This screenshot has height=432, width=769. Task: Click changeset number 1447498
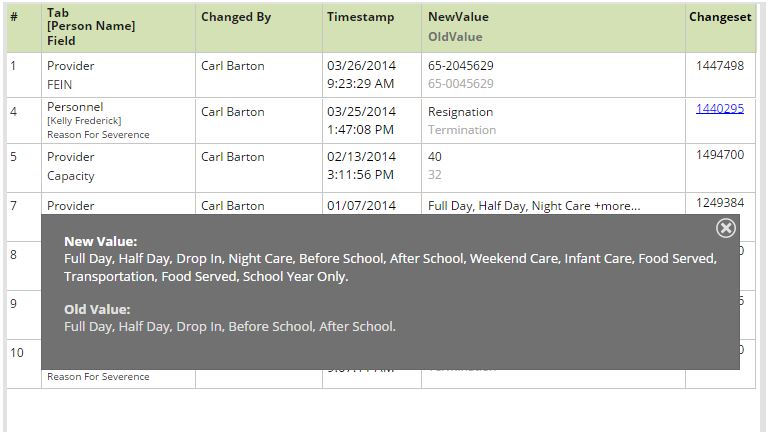720,66
